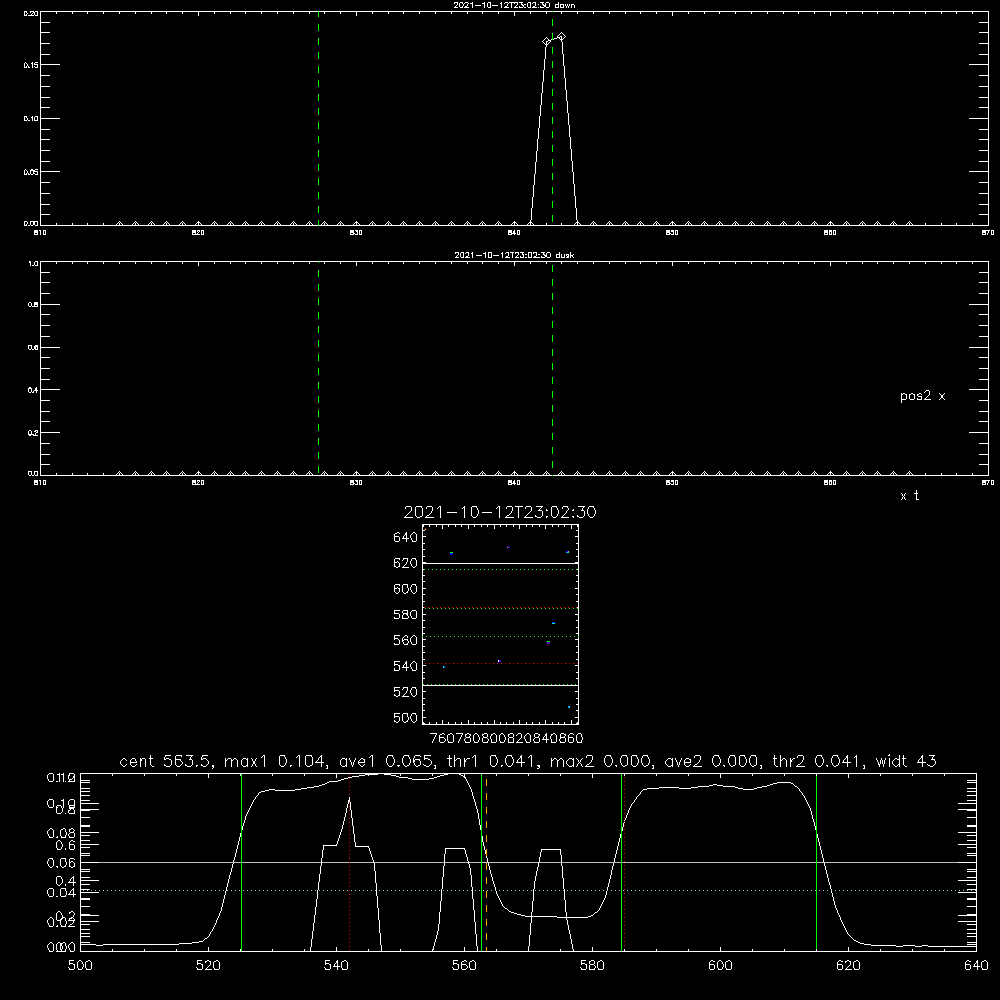Viewport: 1000px width, 1000px height.
Task: Click the green vertical line near 525 in the bottom plot
Action: point(241,862)
